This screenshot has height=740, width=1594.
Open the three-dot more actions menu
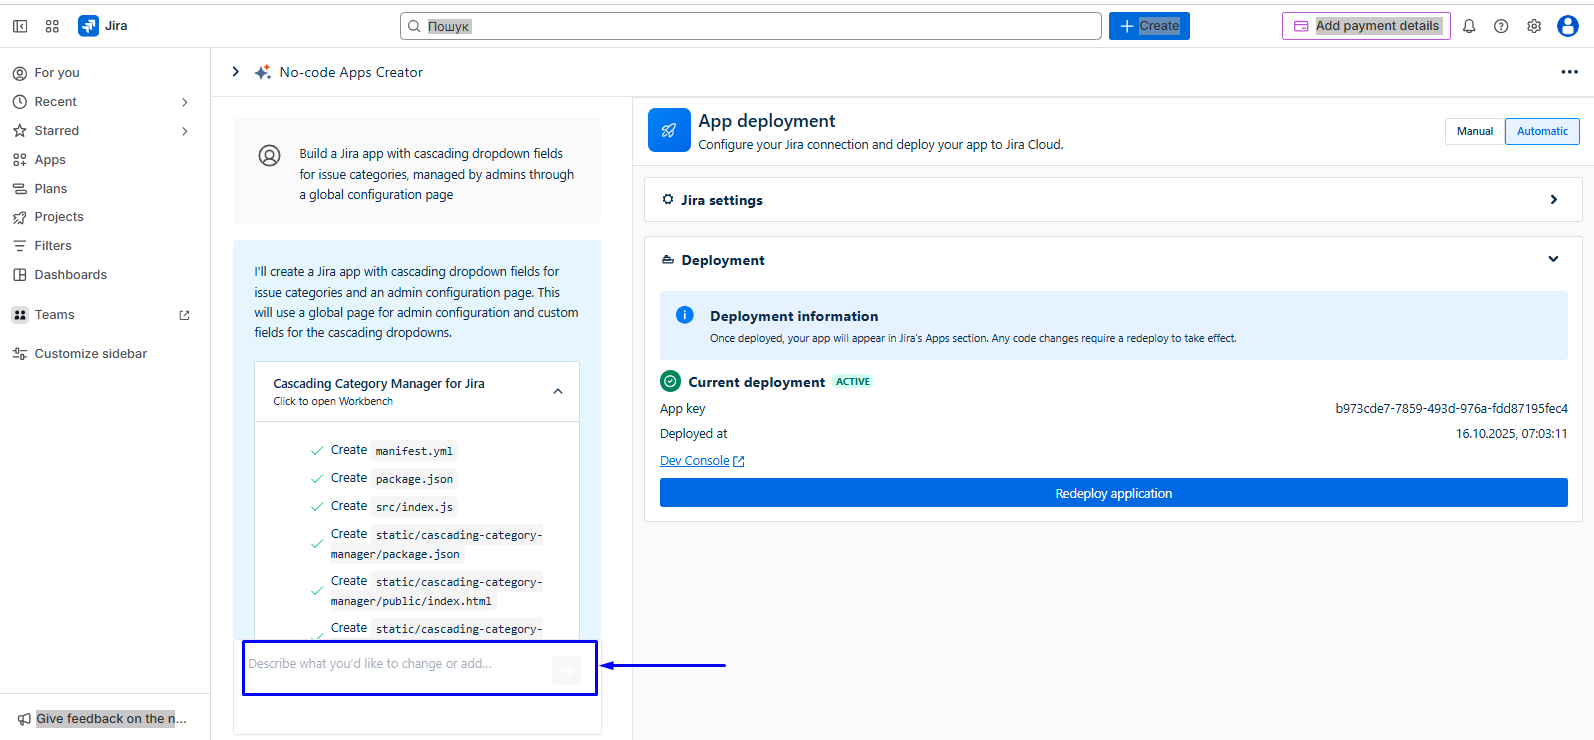click(x=1569, y=72)
